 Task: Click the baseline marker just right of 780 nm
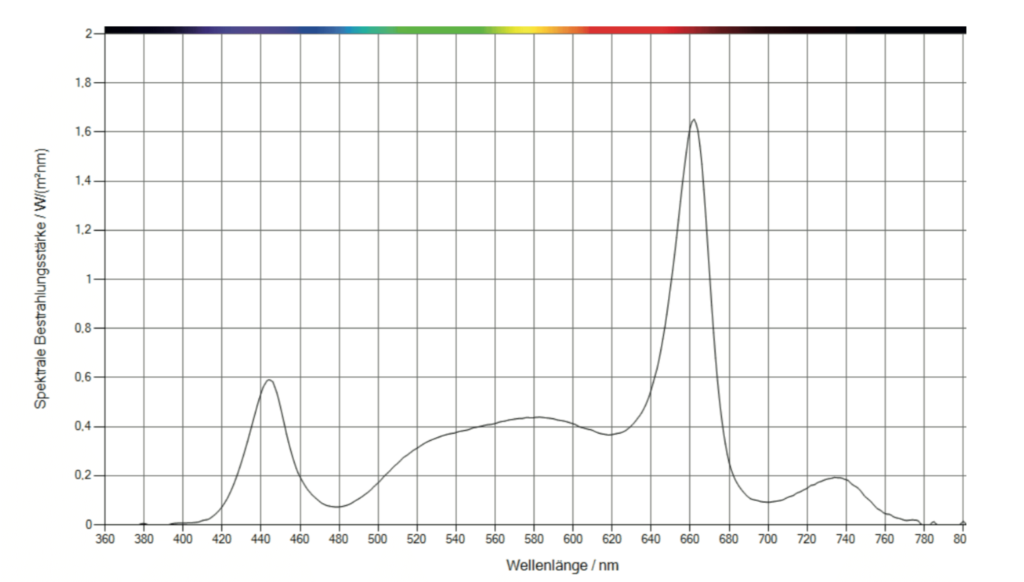pos(933,523)
